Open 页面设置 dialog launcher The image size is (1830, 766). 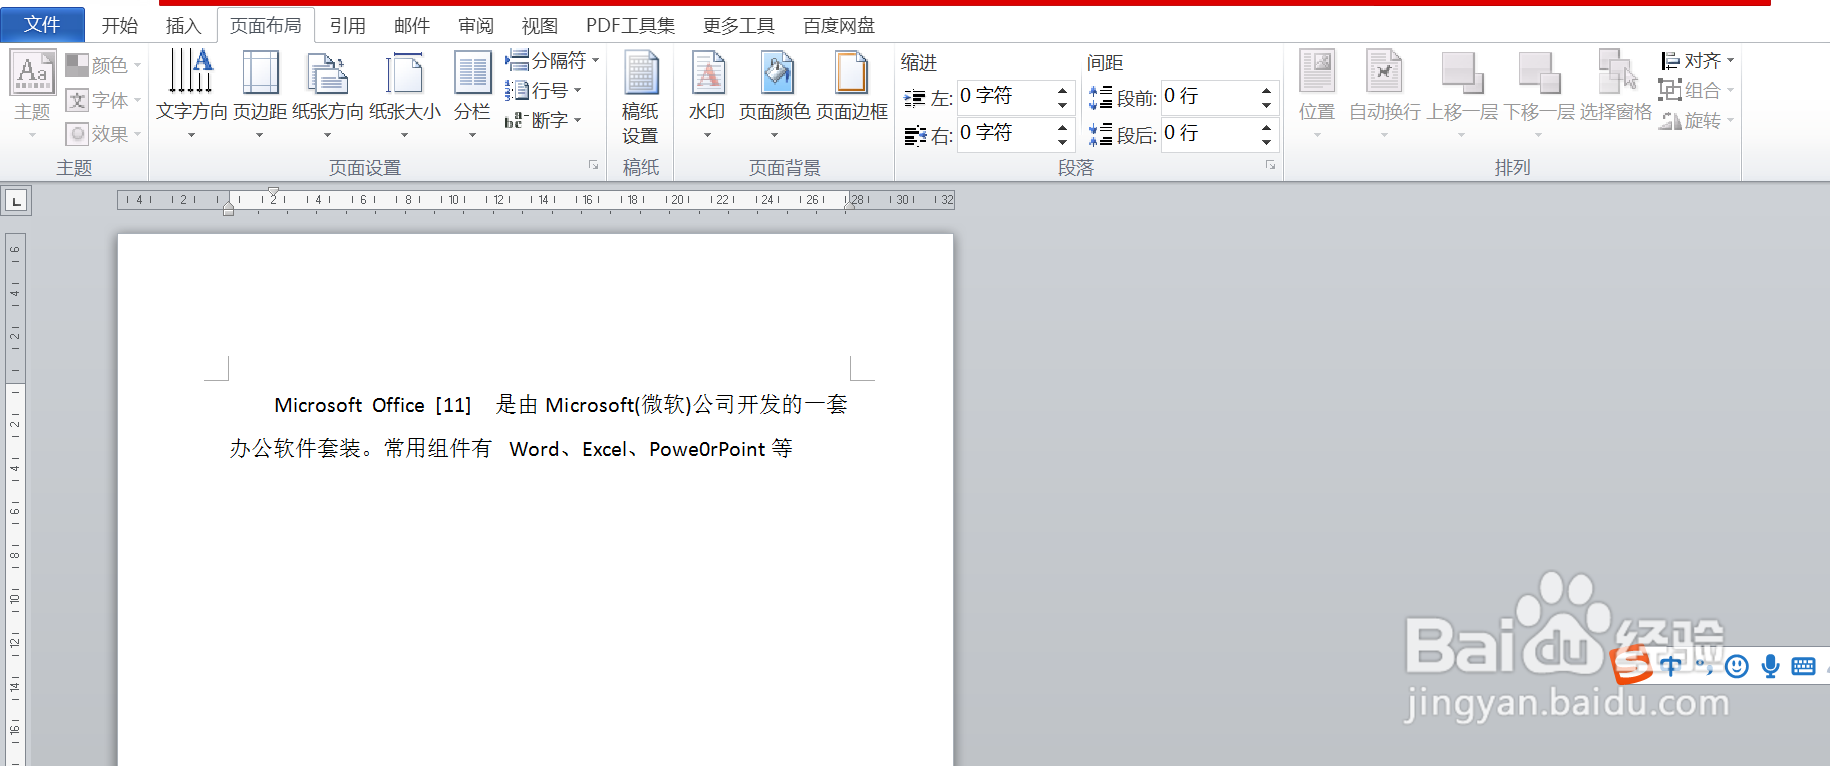tap(593, 166)
